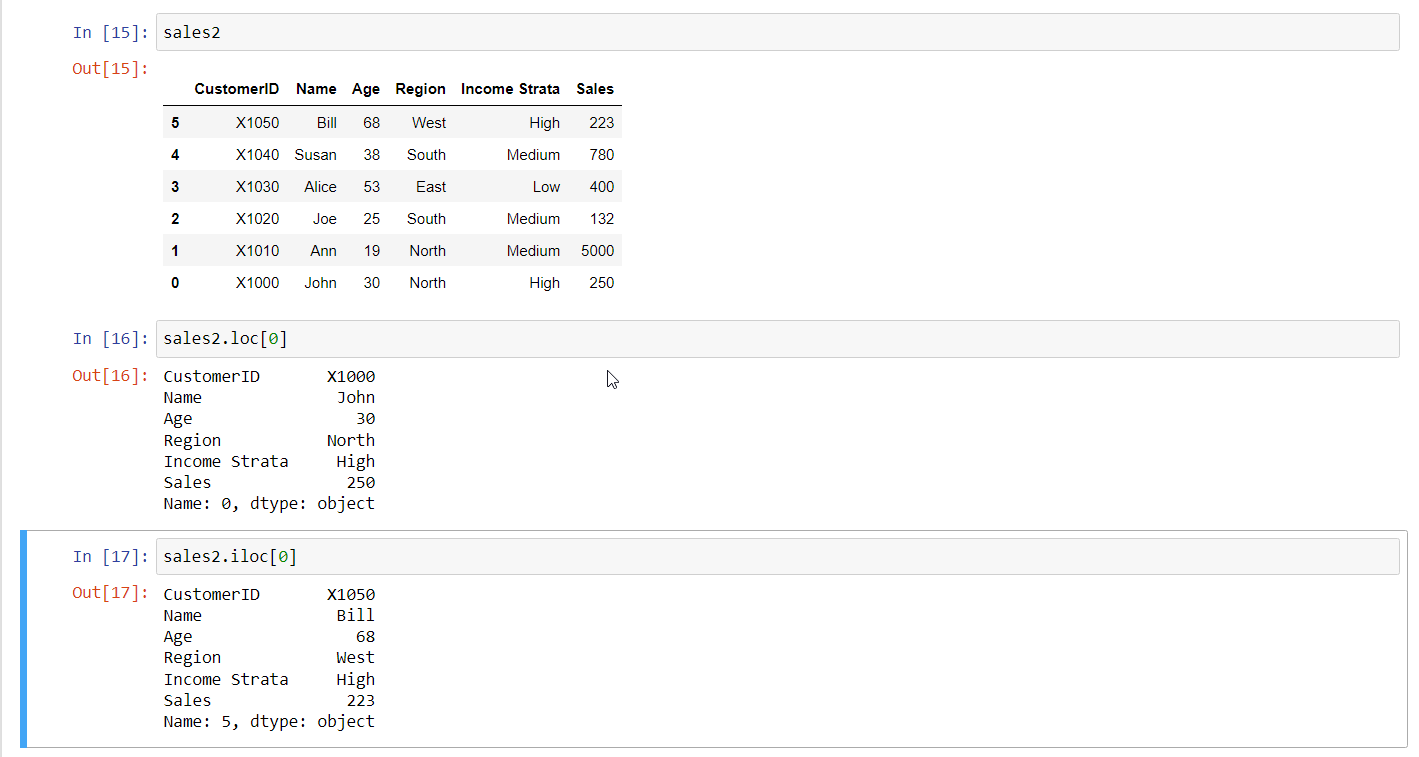Click row index 2 in table

click(175, 219)
